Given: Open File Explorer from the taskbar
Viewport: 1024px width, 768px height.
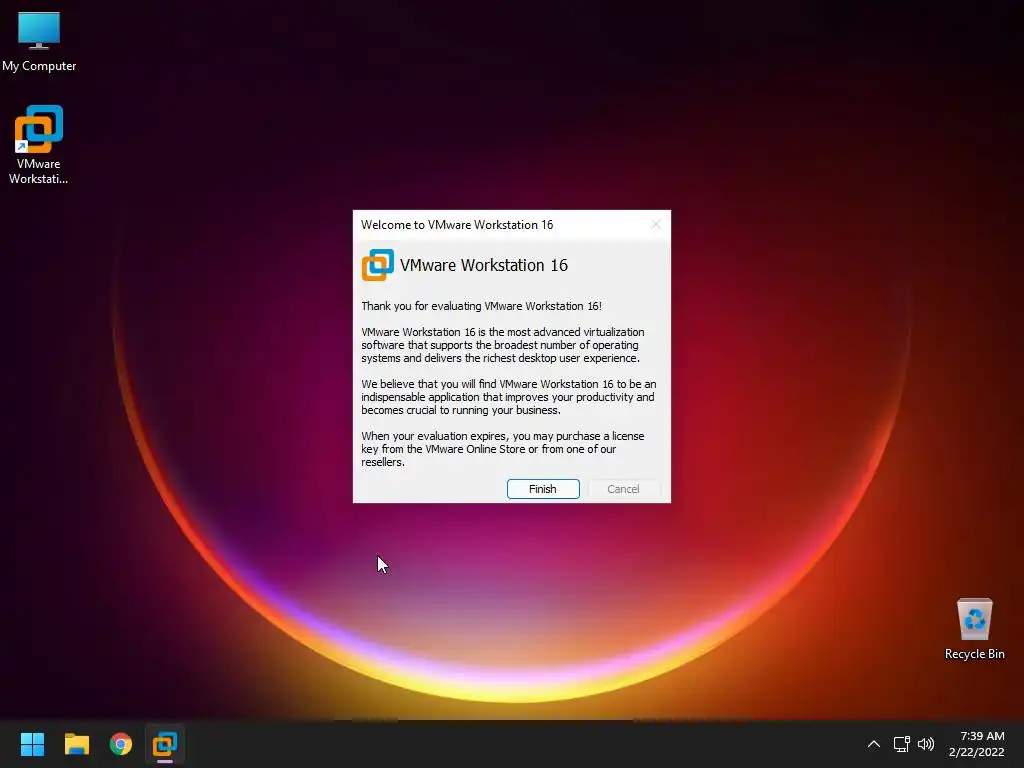Looking at the screenshot, I should (77, 744).
